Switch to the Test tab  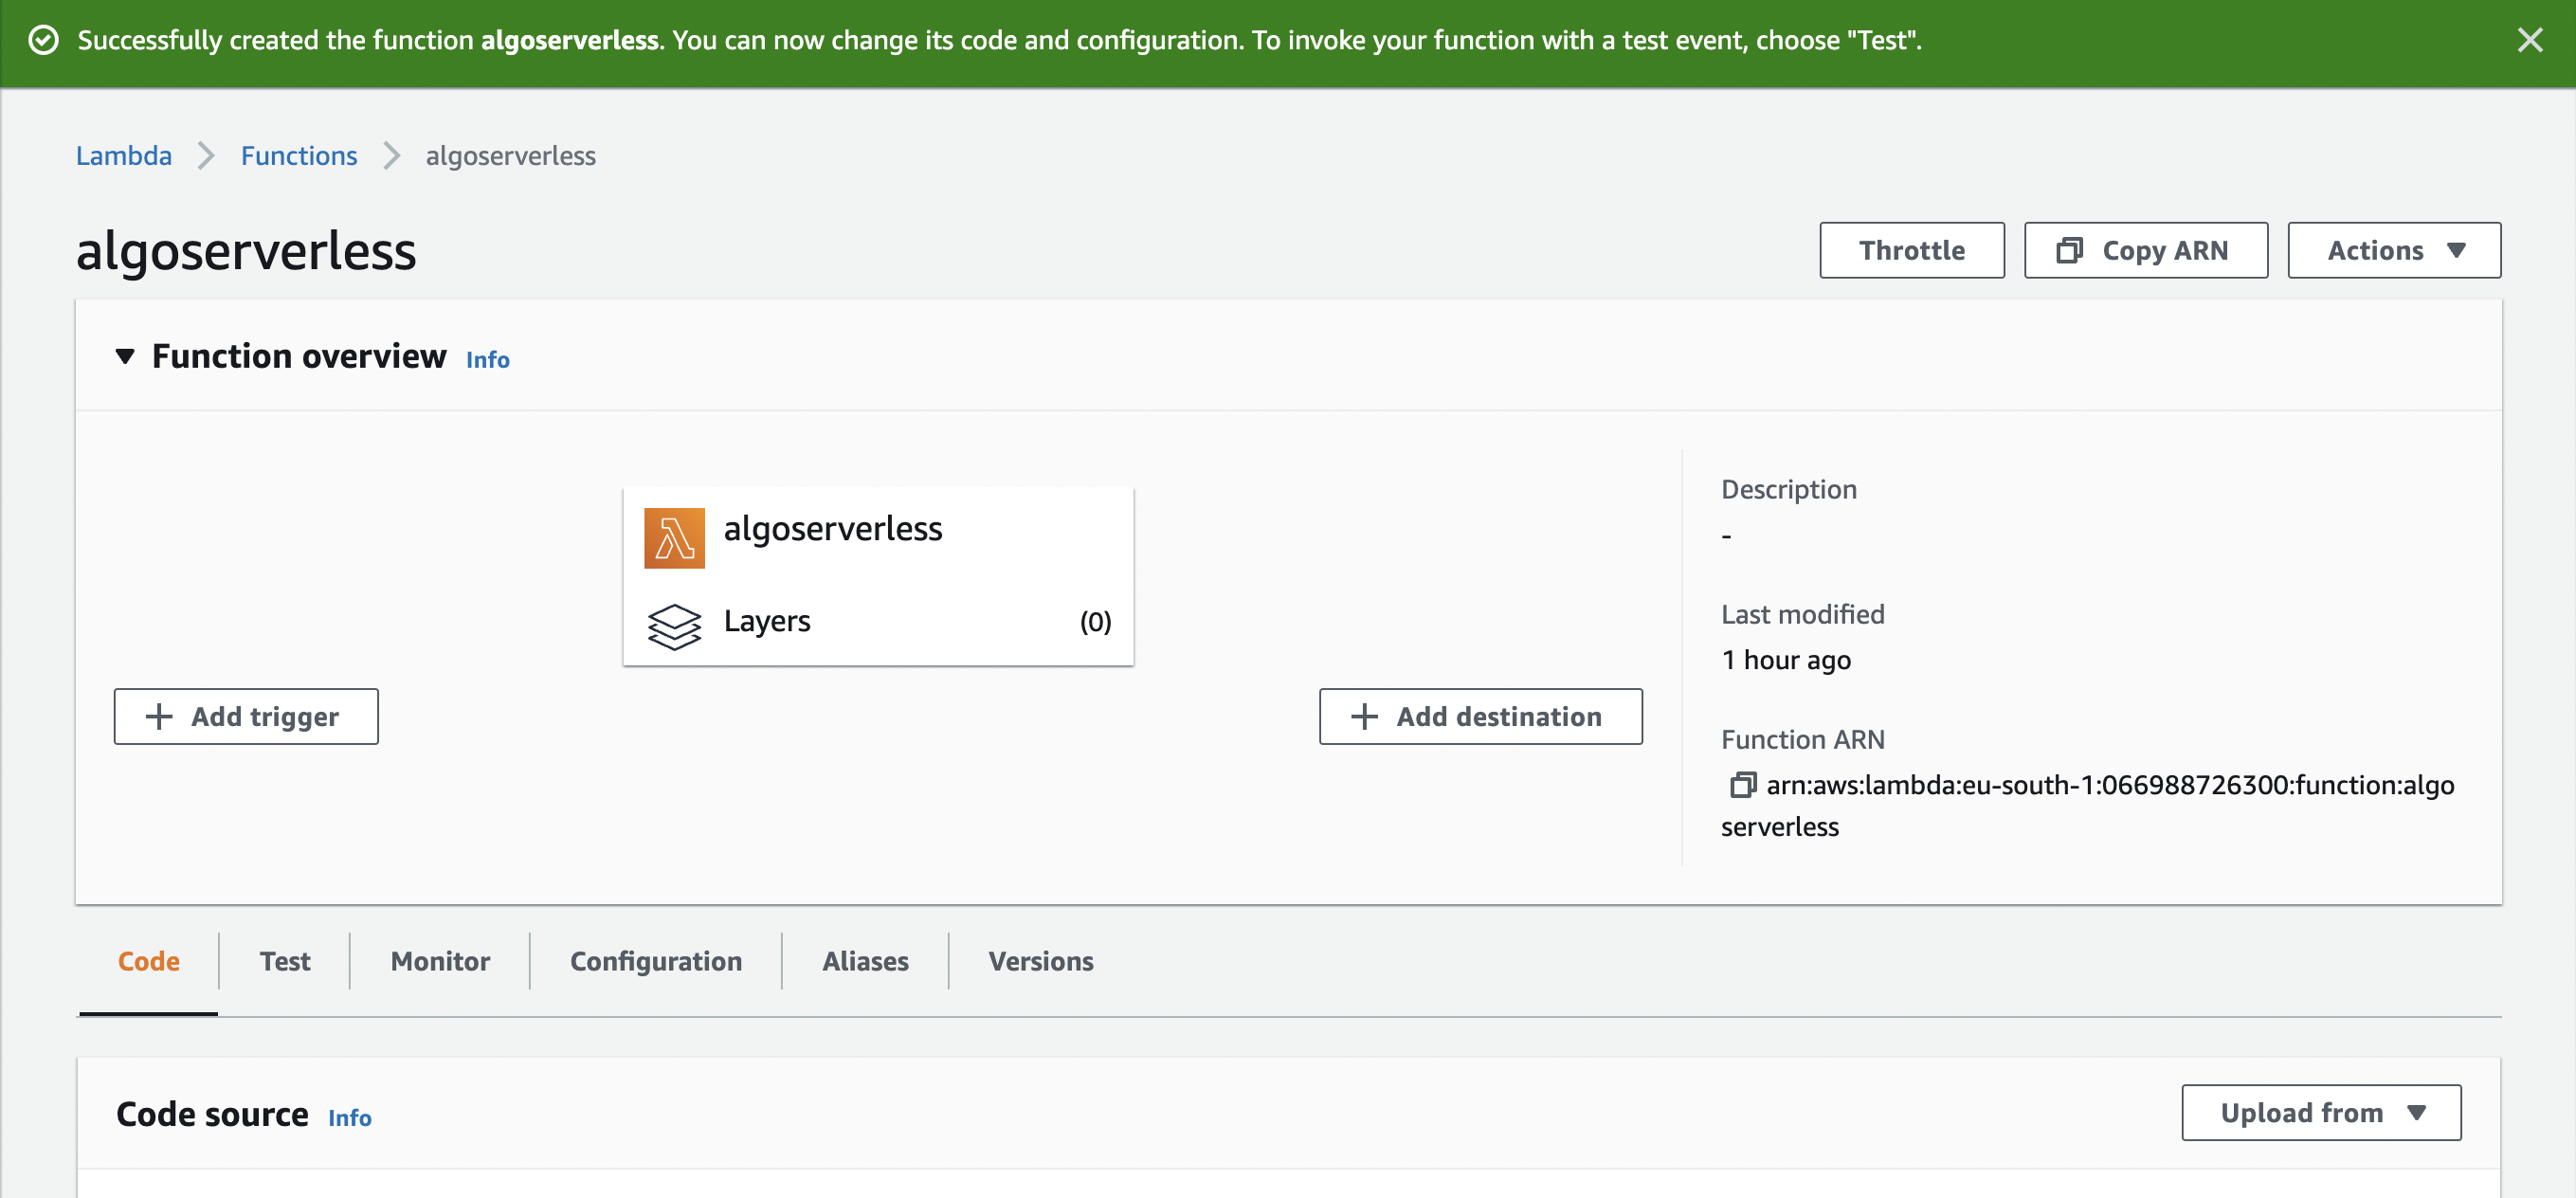point(285,961)
